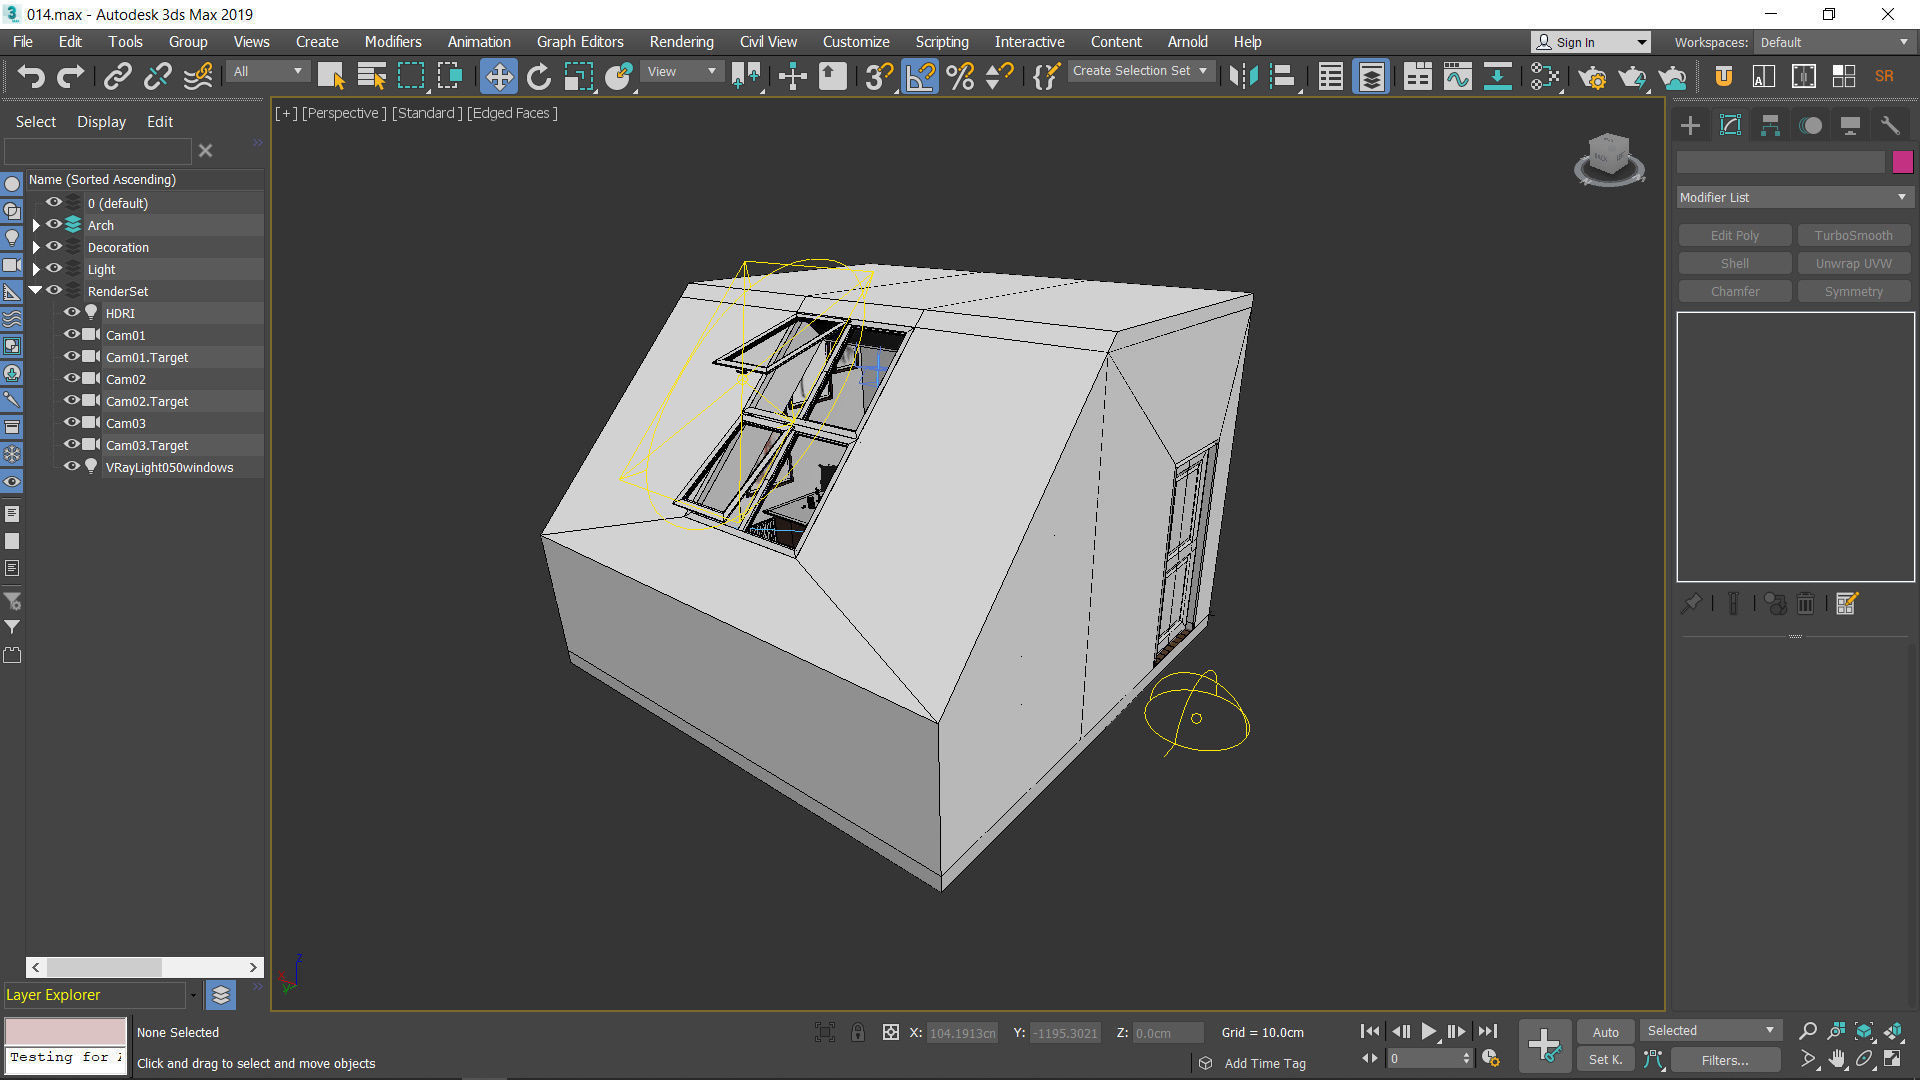
Task: Open the Utilities wrench panel
Action: (1889, 125)
